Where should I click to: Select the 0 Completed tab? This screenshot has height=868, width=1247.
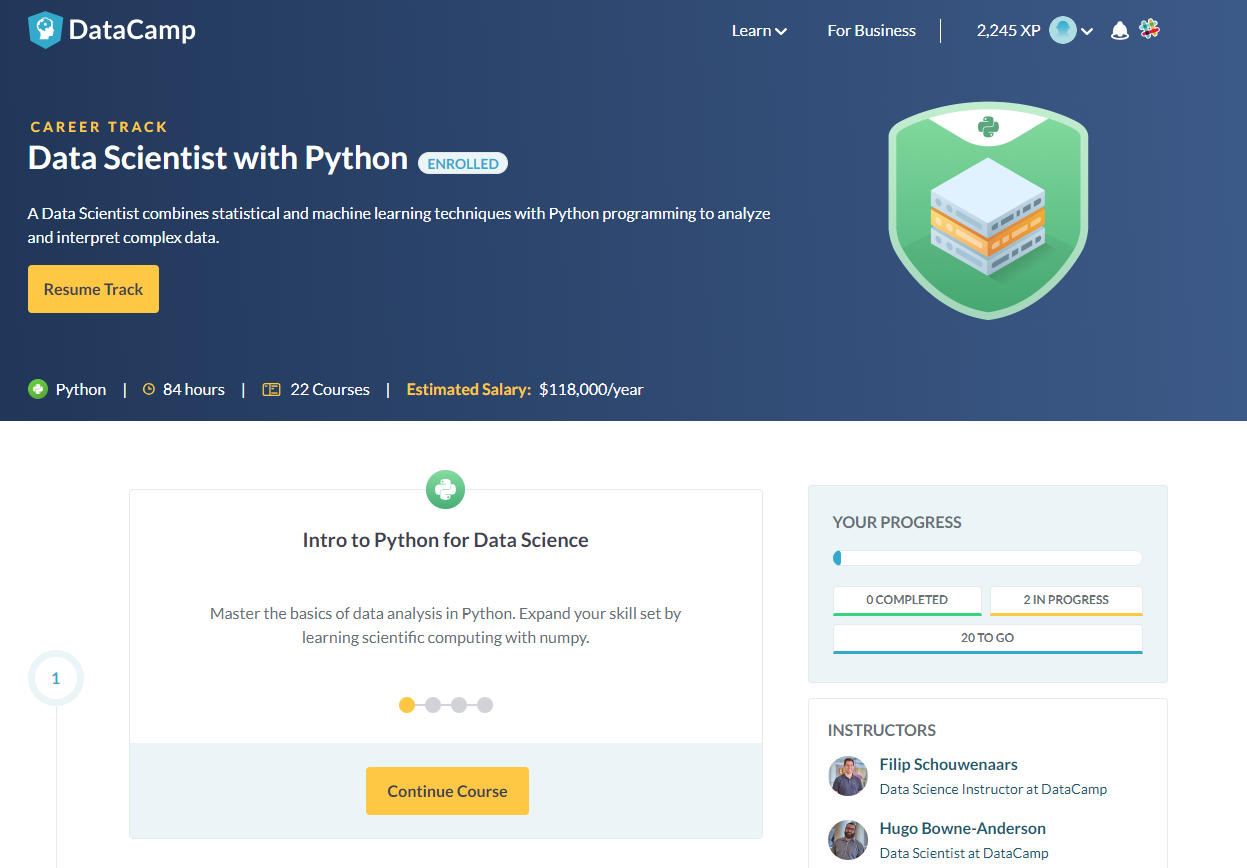907,600
